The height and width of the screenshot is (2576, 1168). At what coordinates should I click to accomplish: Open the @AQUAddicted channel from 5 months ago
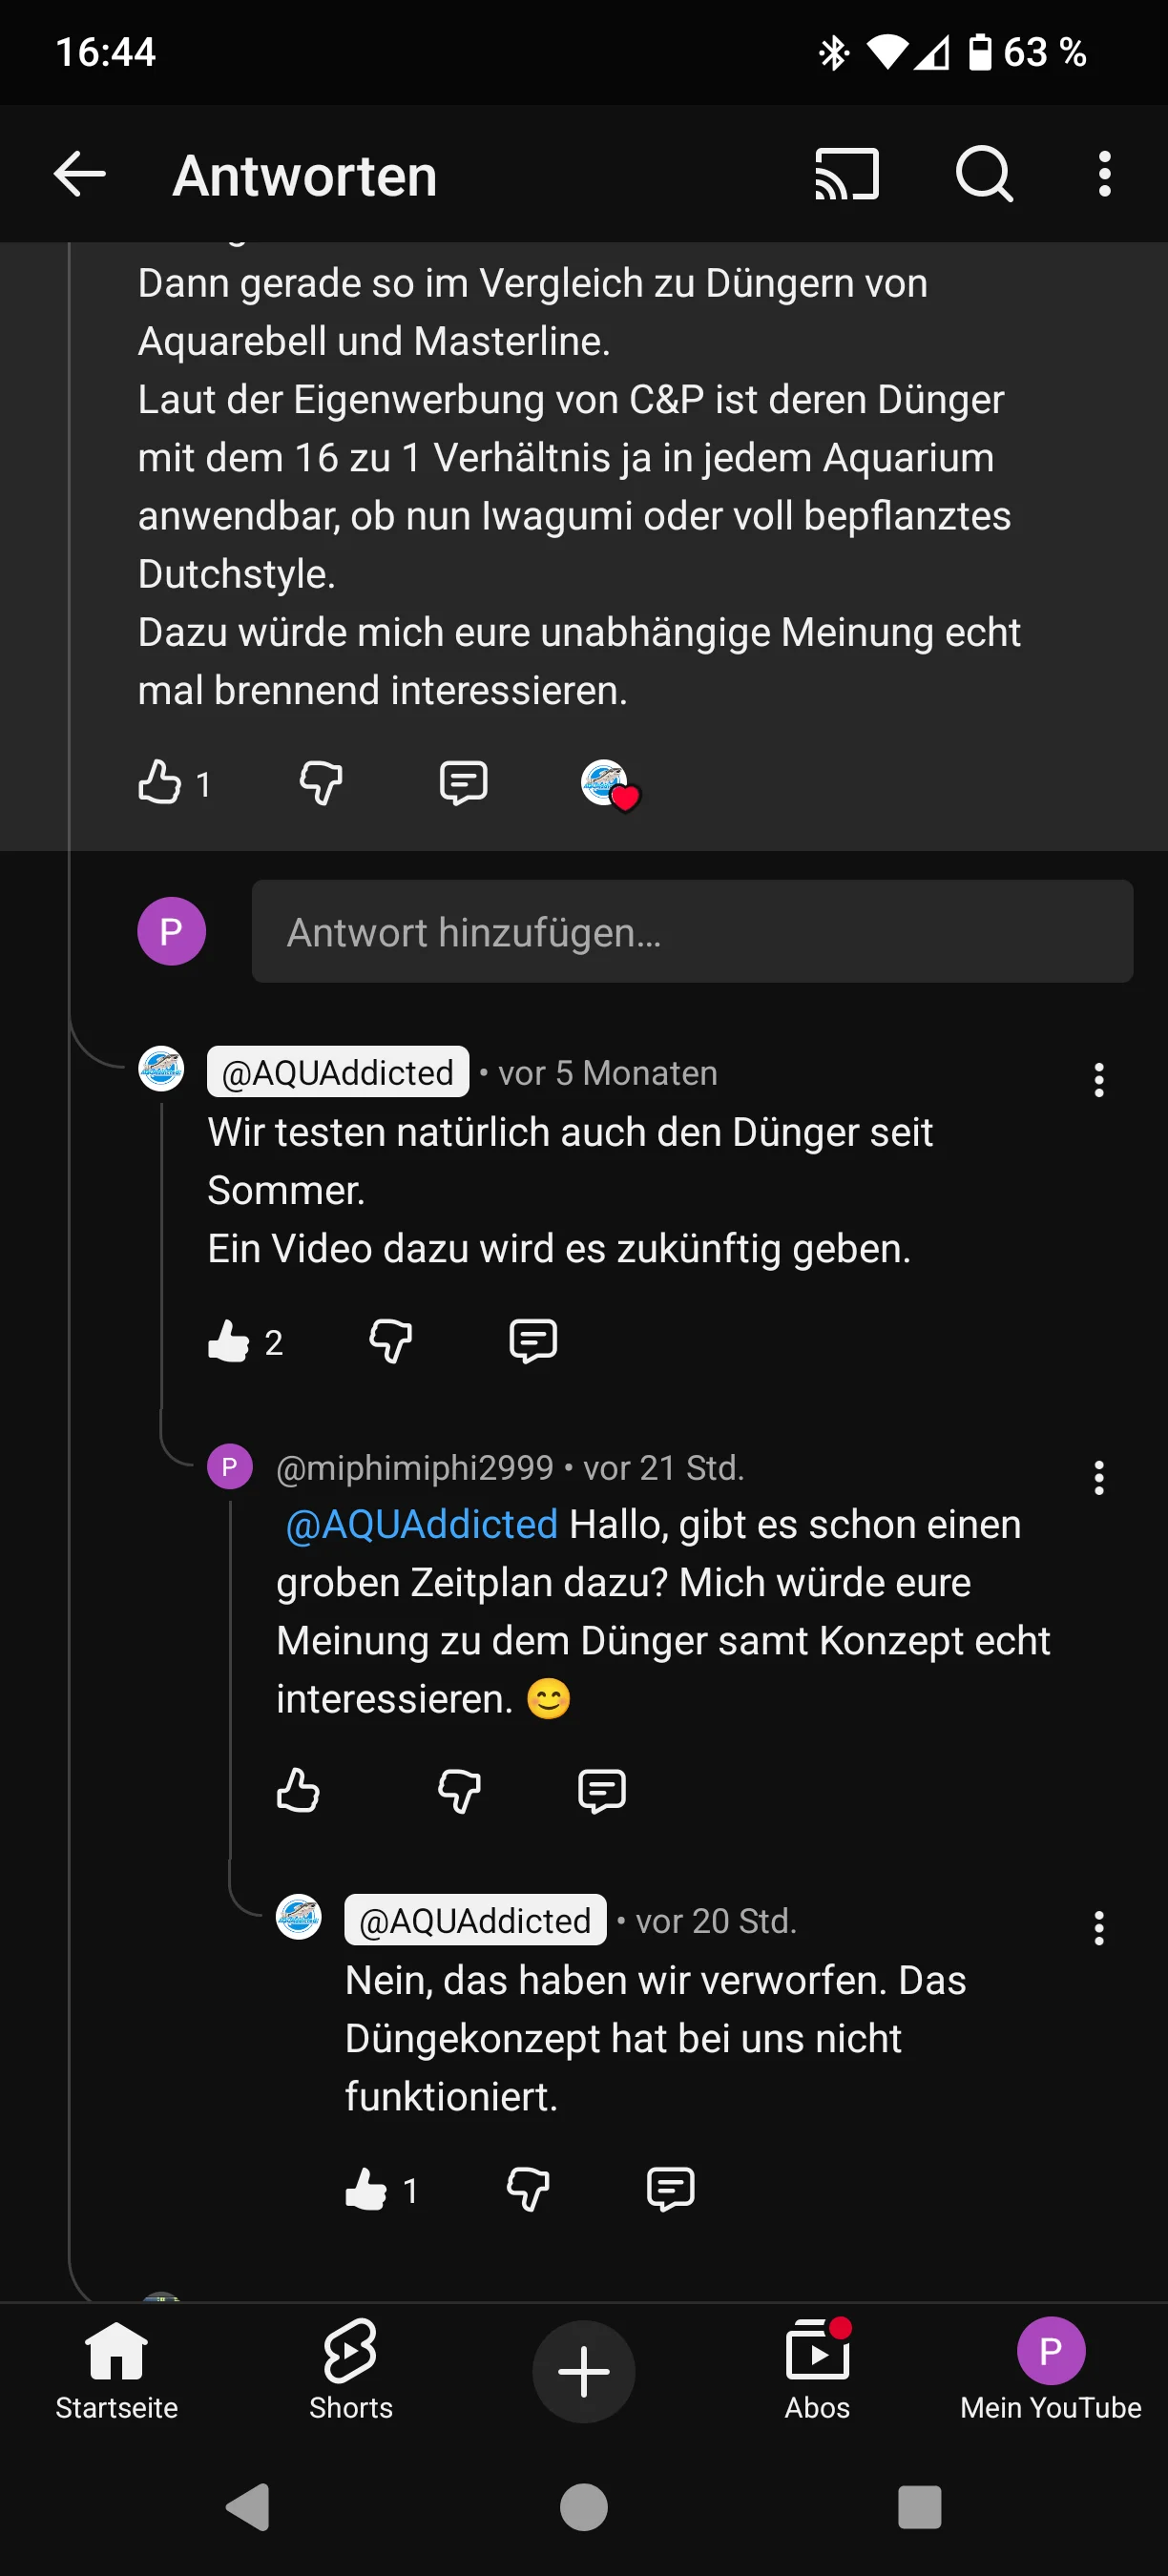[338, 1072]
